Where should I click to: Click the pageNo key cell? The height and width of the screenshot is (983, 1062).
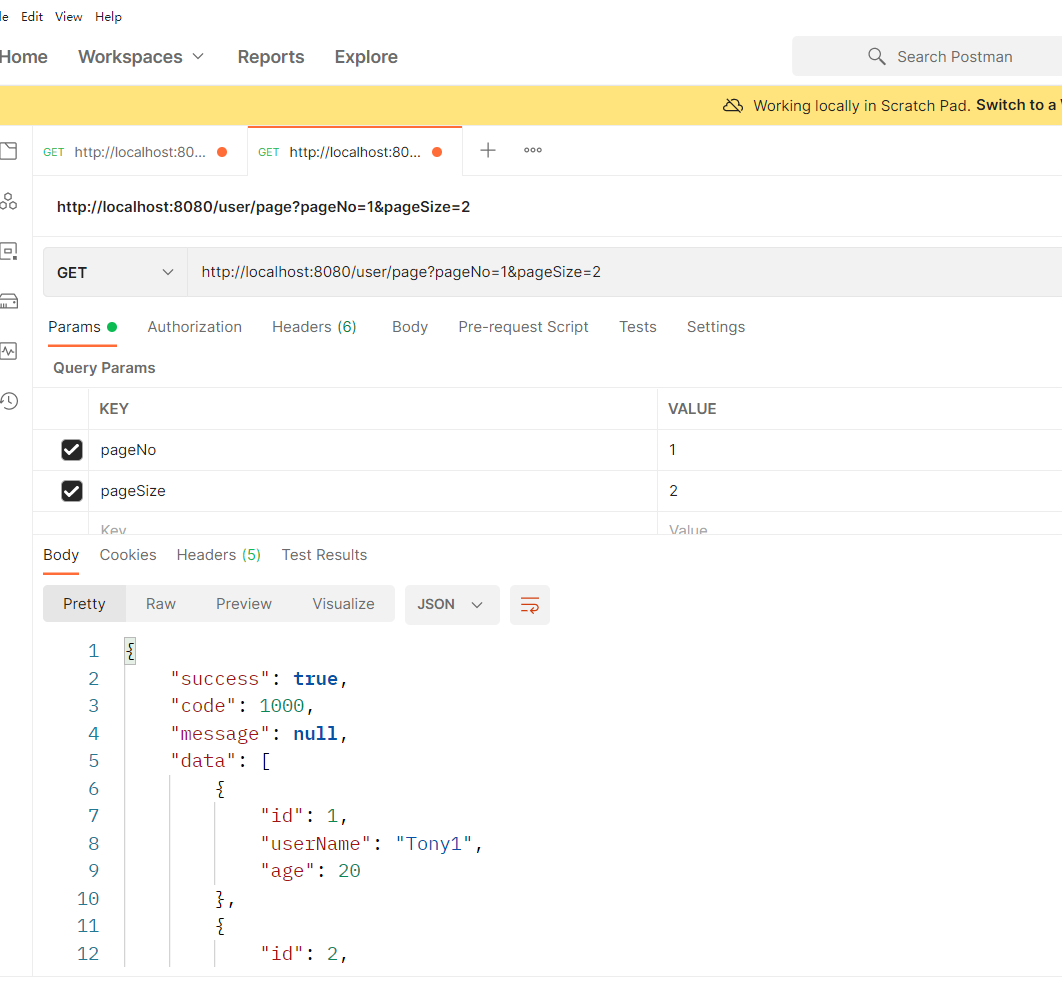373,450
